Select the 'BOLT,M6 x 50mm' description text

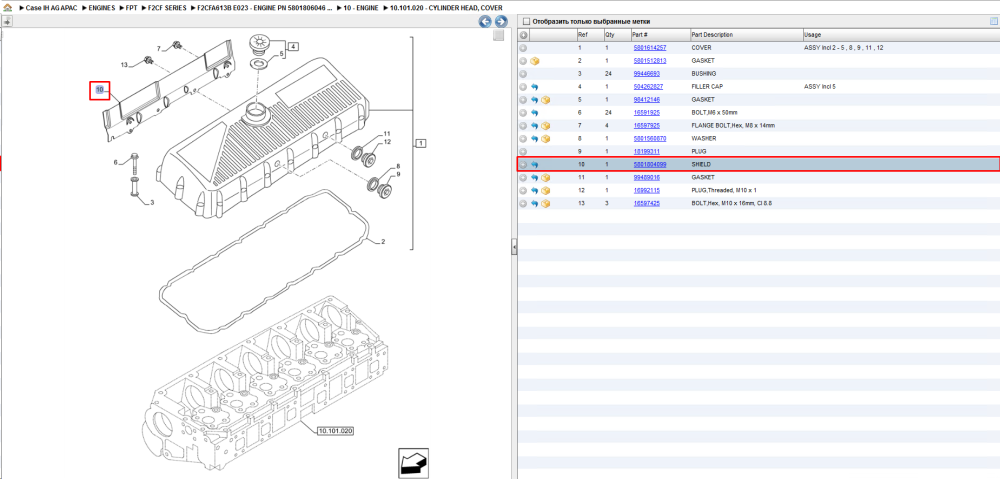pos(714,113)
